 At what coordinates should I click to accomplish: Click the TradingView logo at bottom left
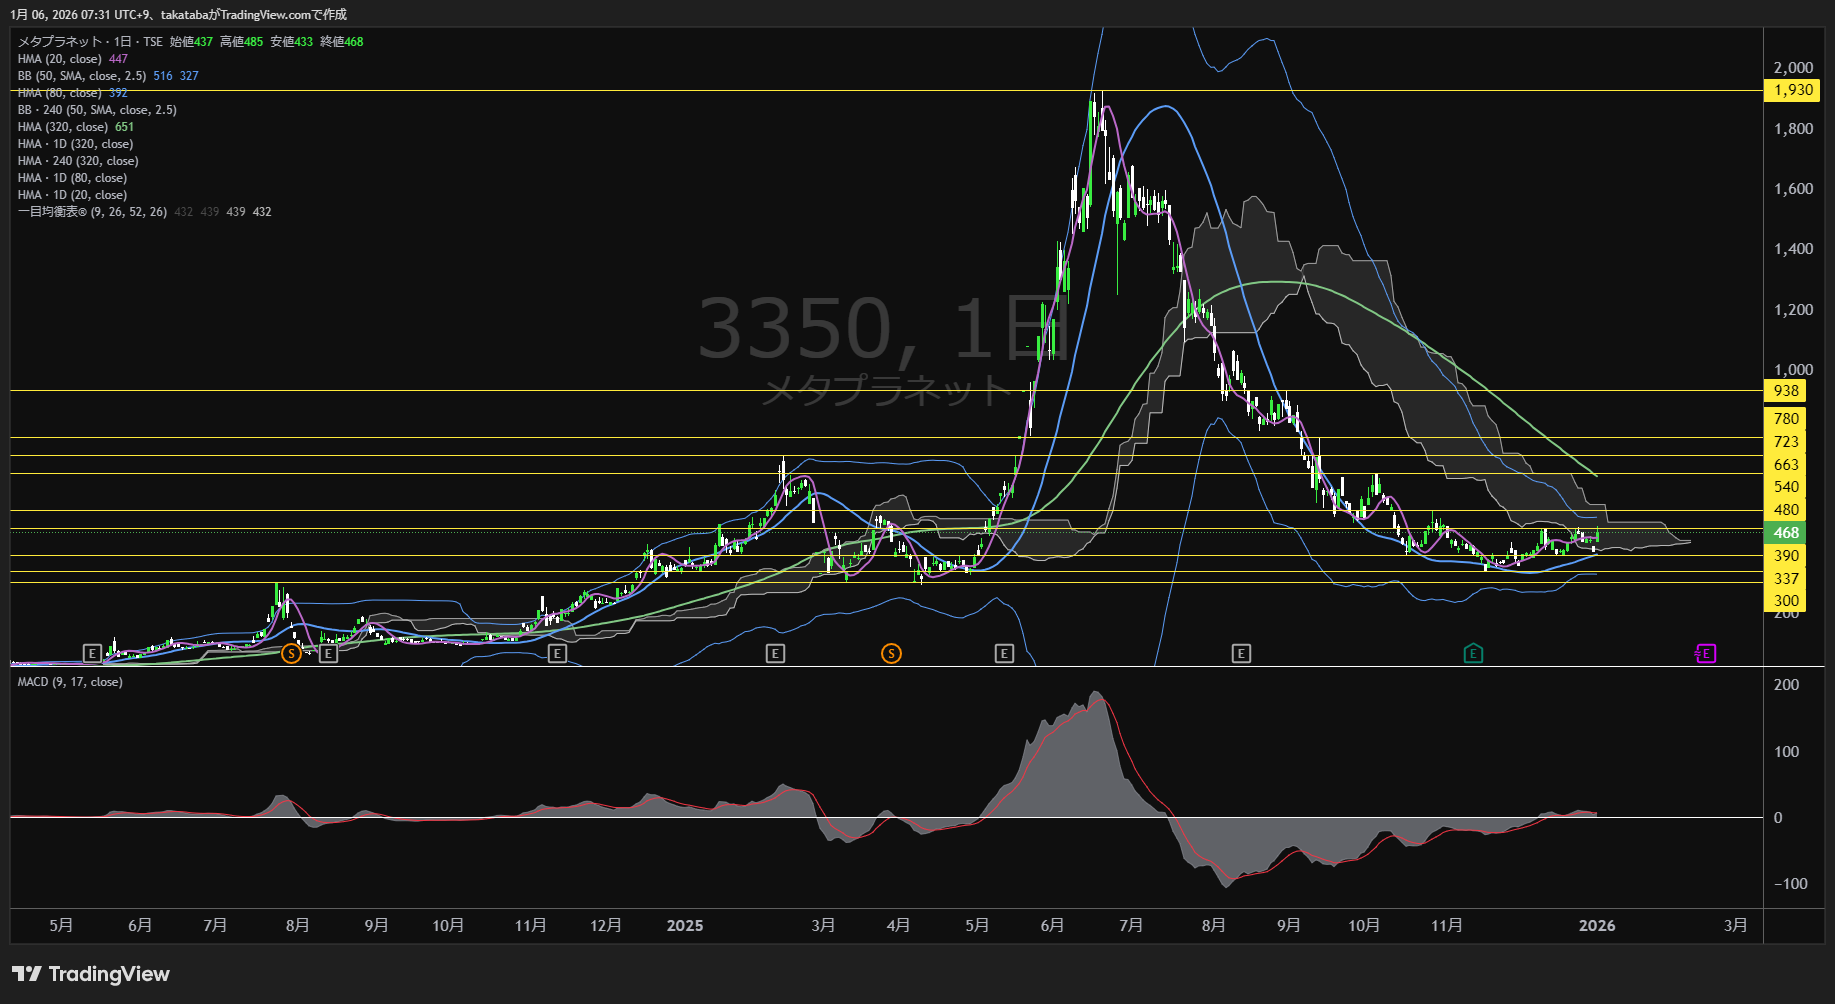click(91, 974)
